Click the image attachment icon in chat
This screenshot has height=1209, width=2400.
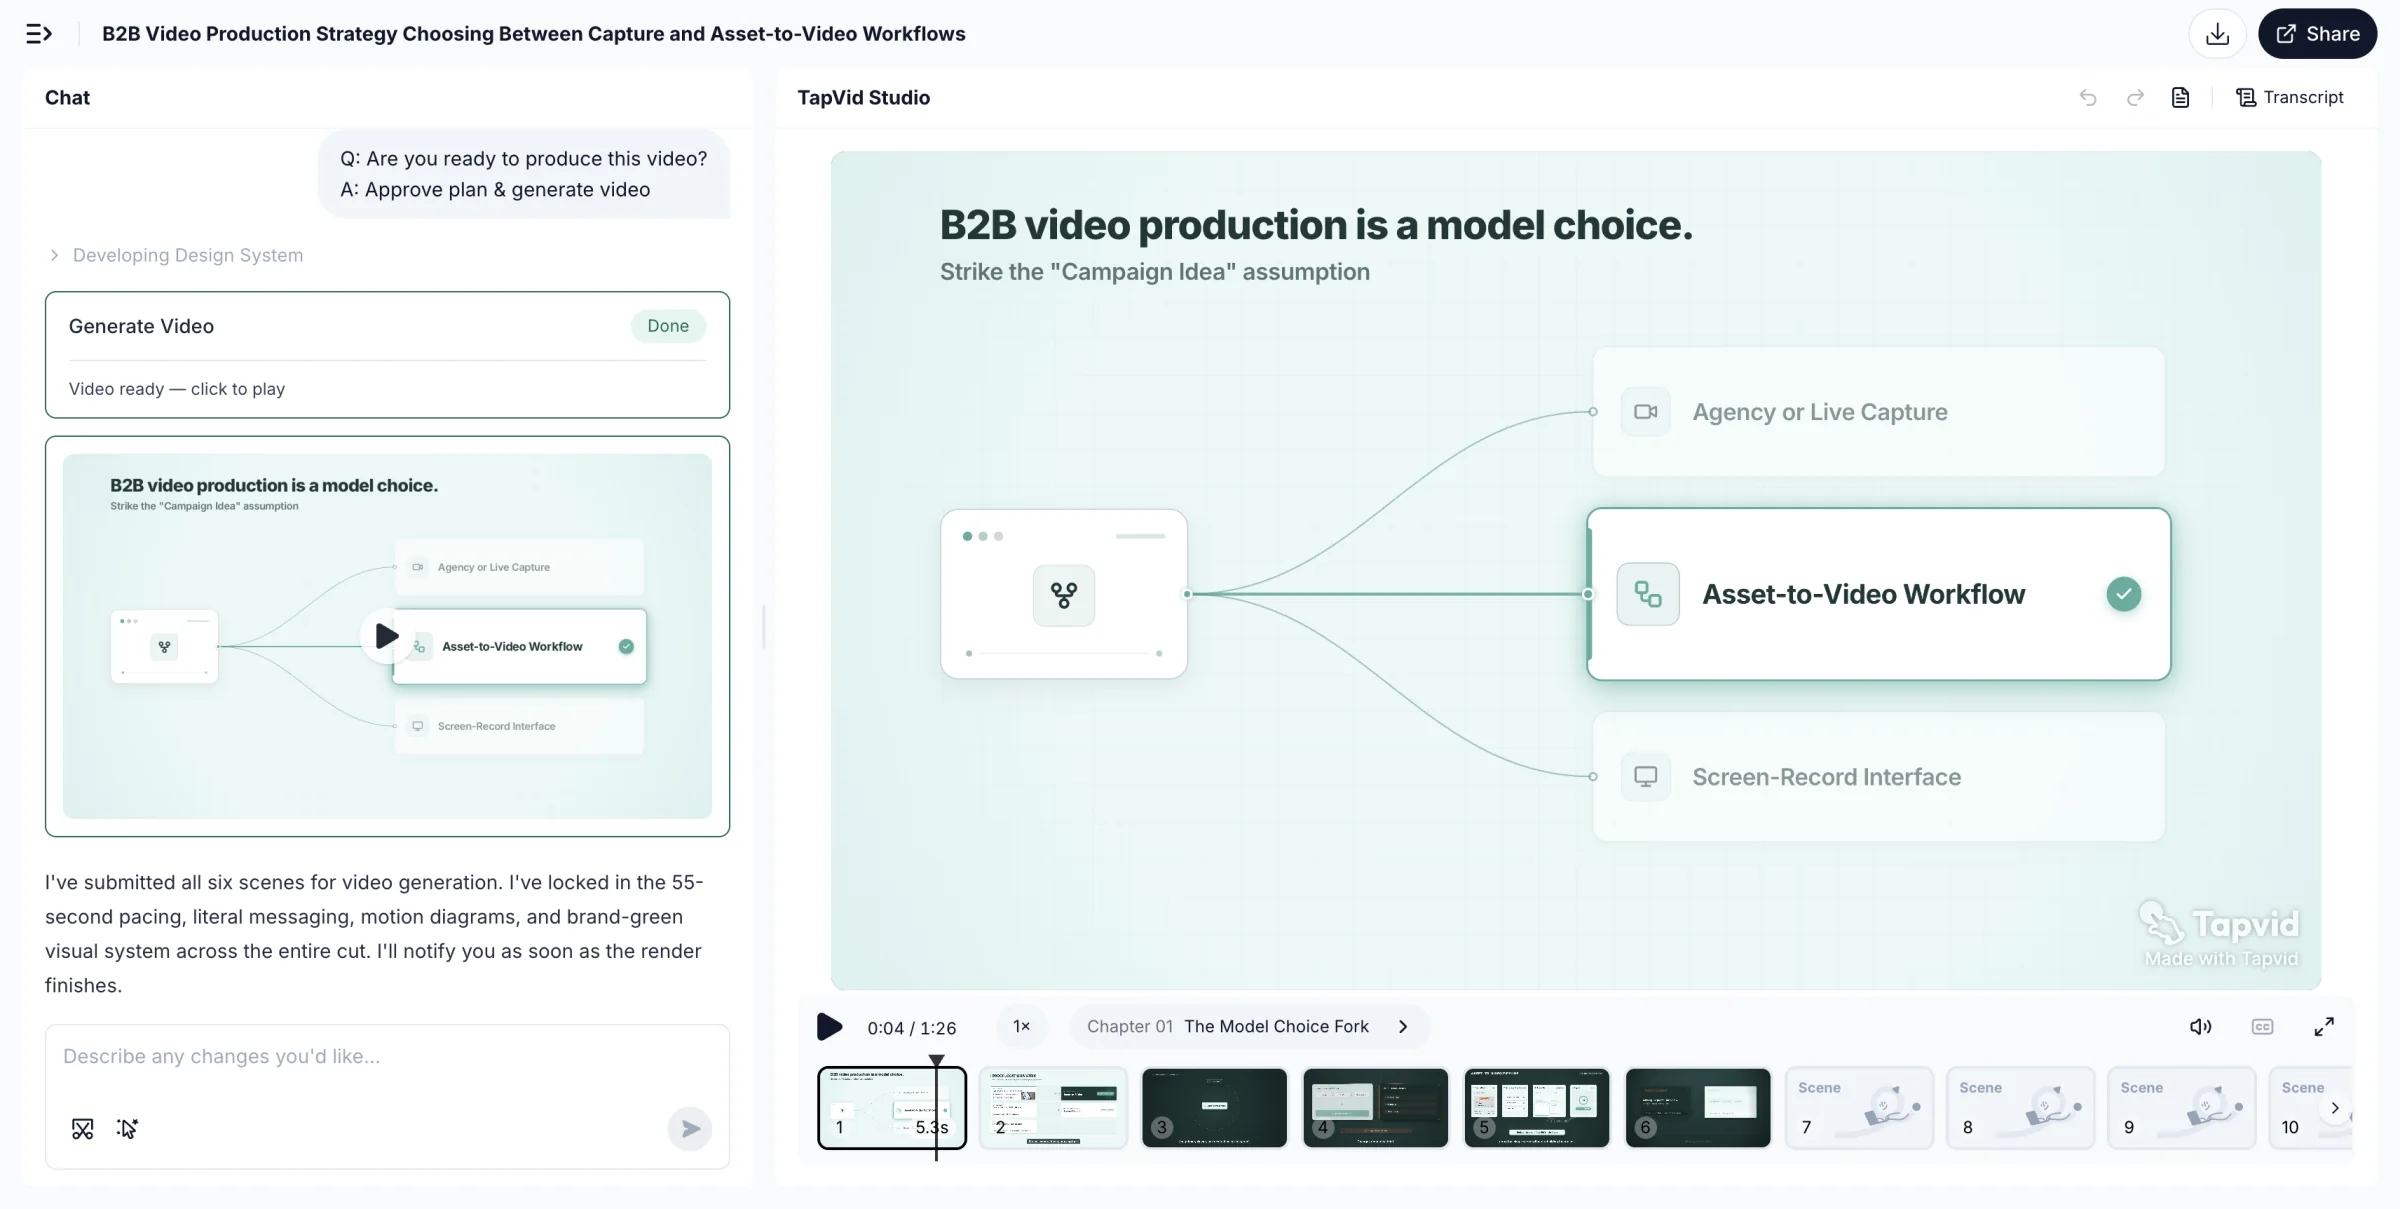click(x=83, y=1129)
